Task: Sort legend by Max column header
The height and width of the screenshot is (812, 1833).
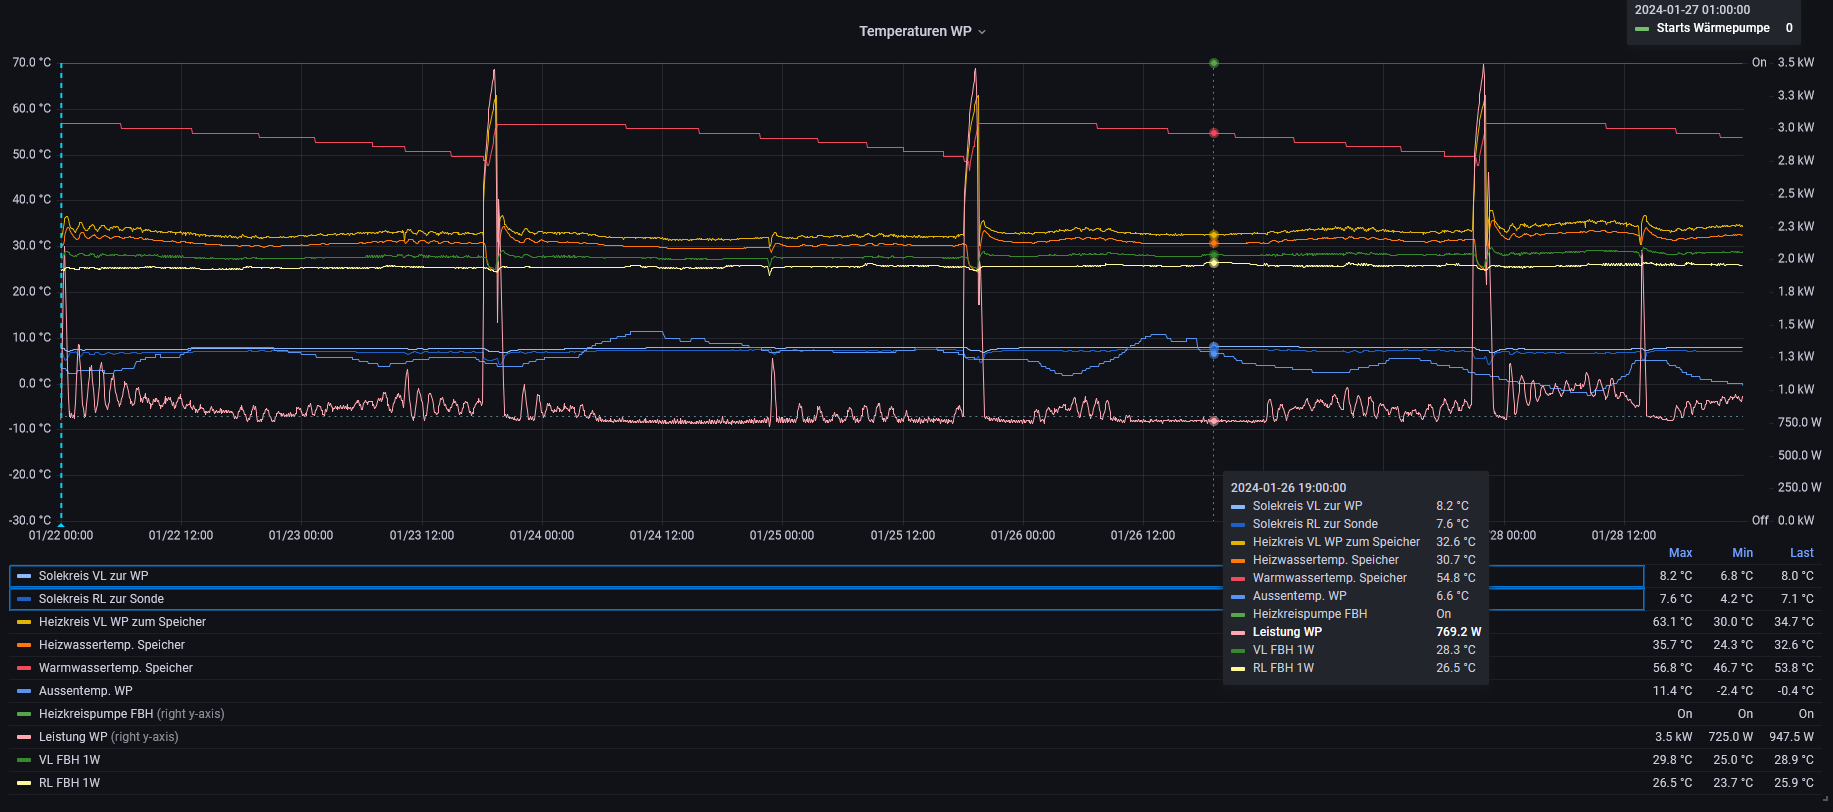Action: [x=1680, y=553]
